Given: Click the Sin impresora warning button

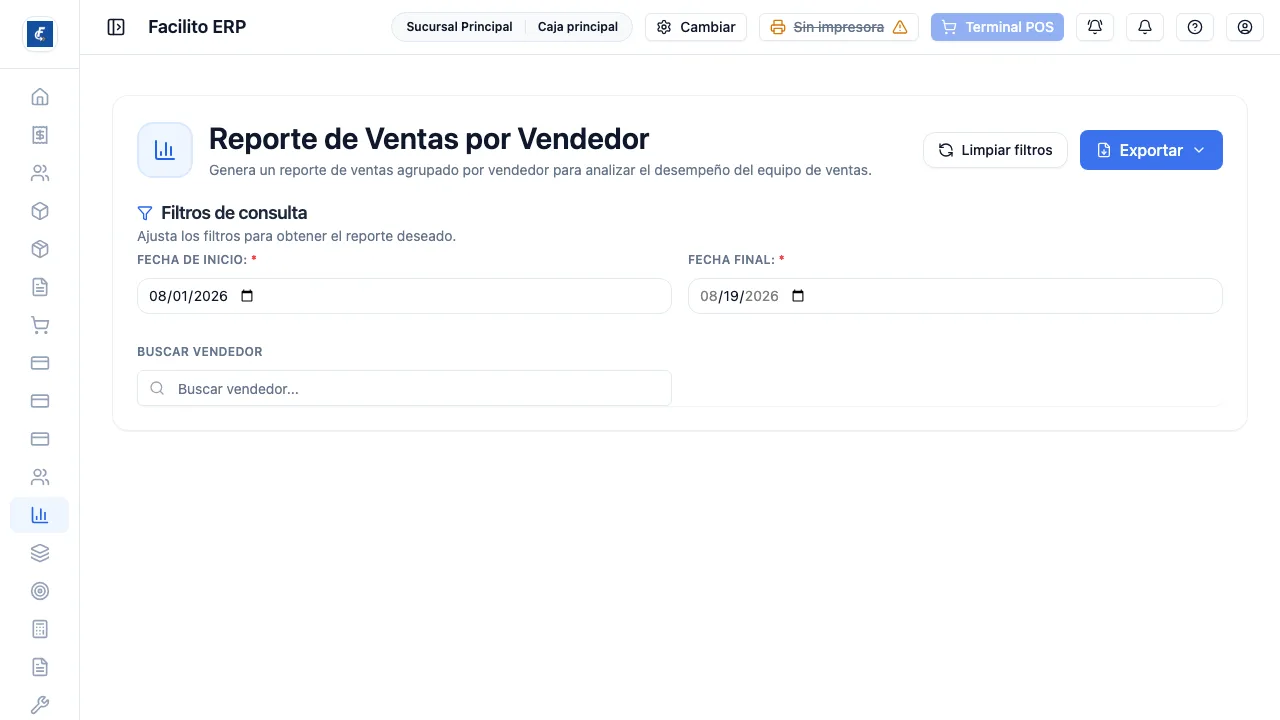Looking at the screenshot, I should coord(839,27).
